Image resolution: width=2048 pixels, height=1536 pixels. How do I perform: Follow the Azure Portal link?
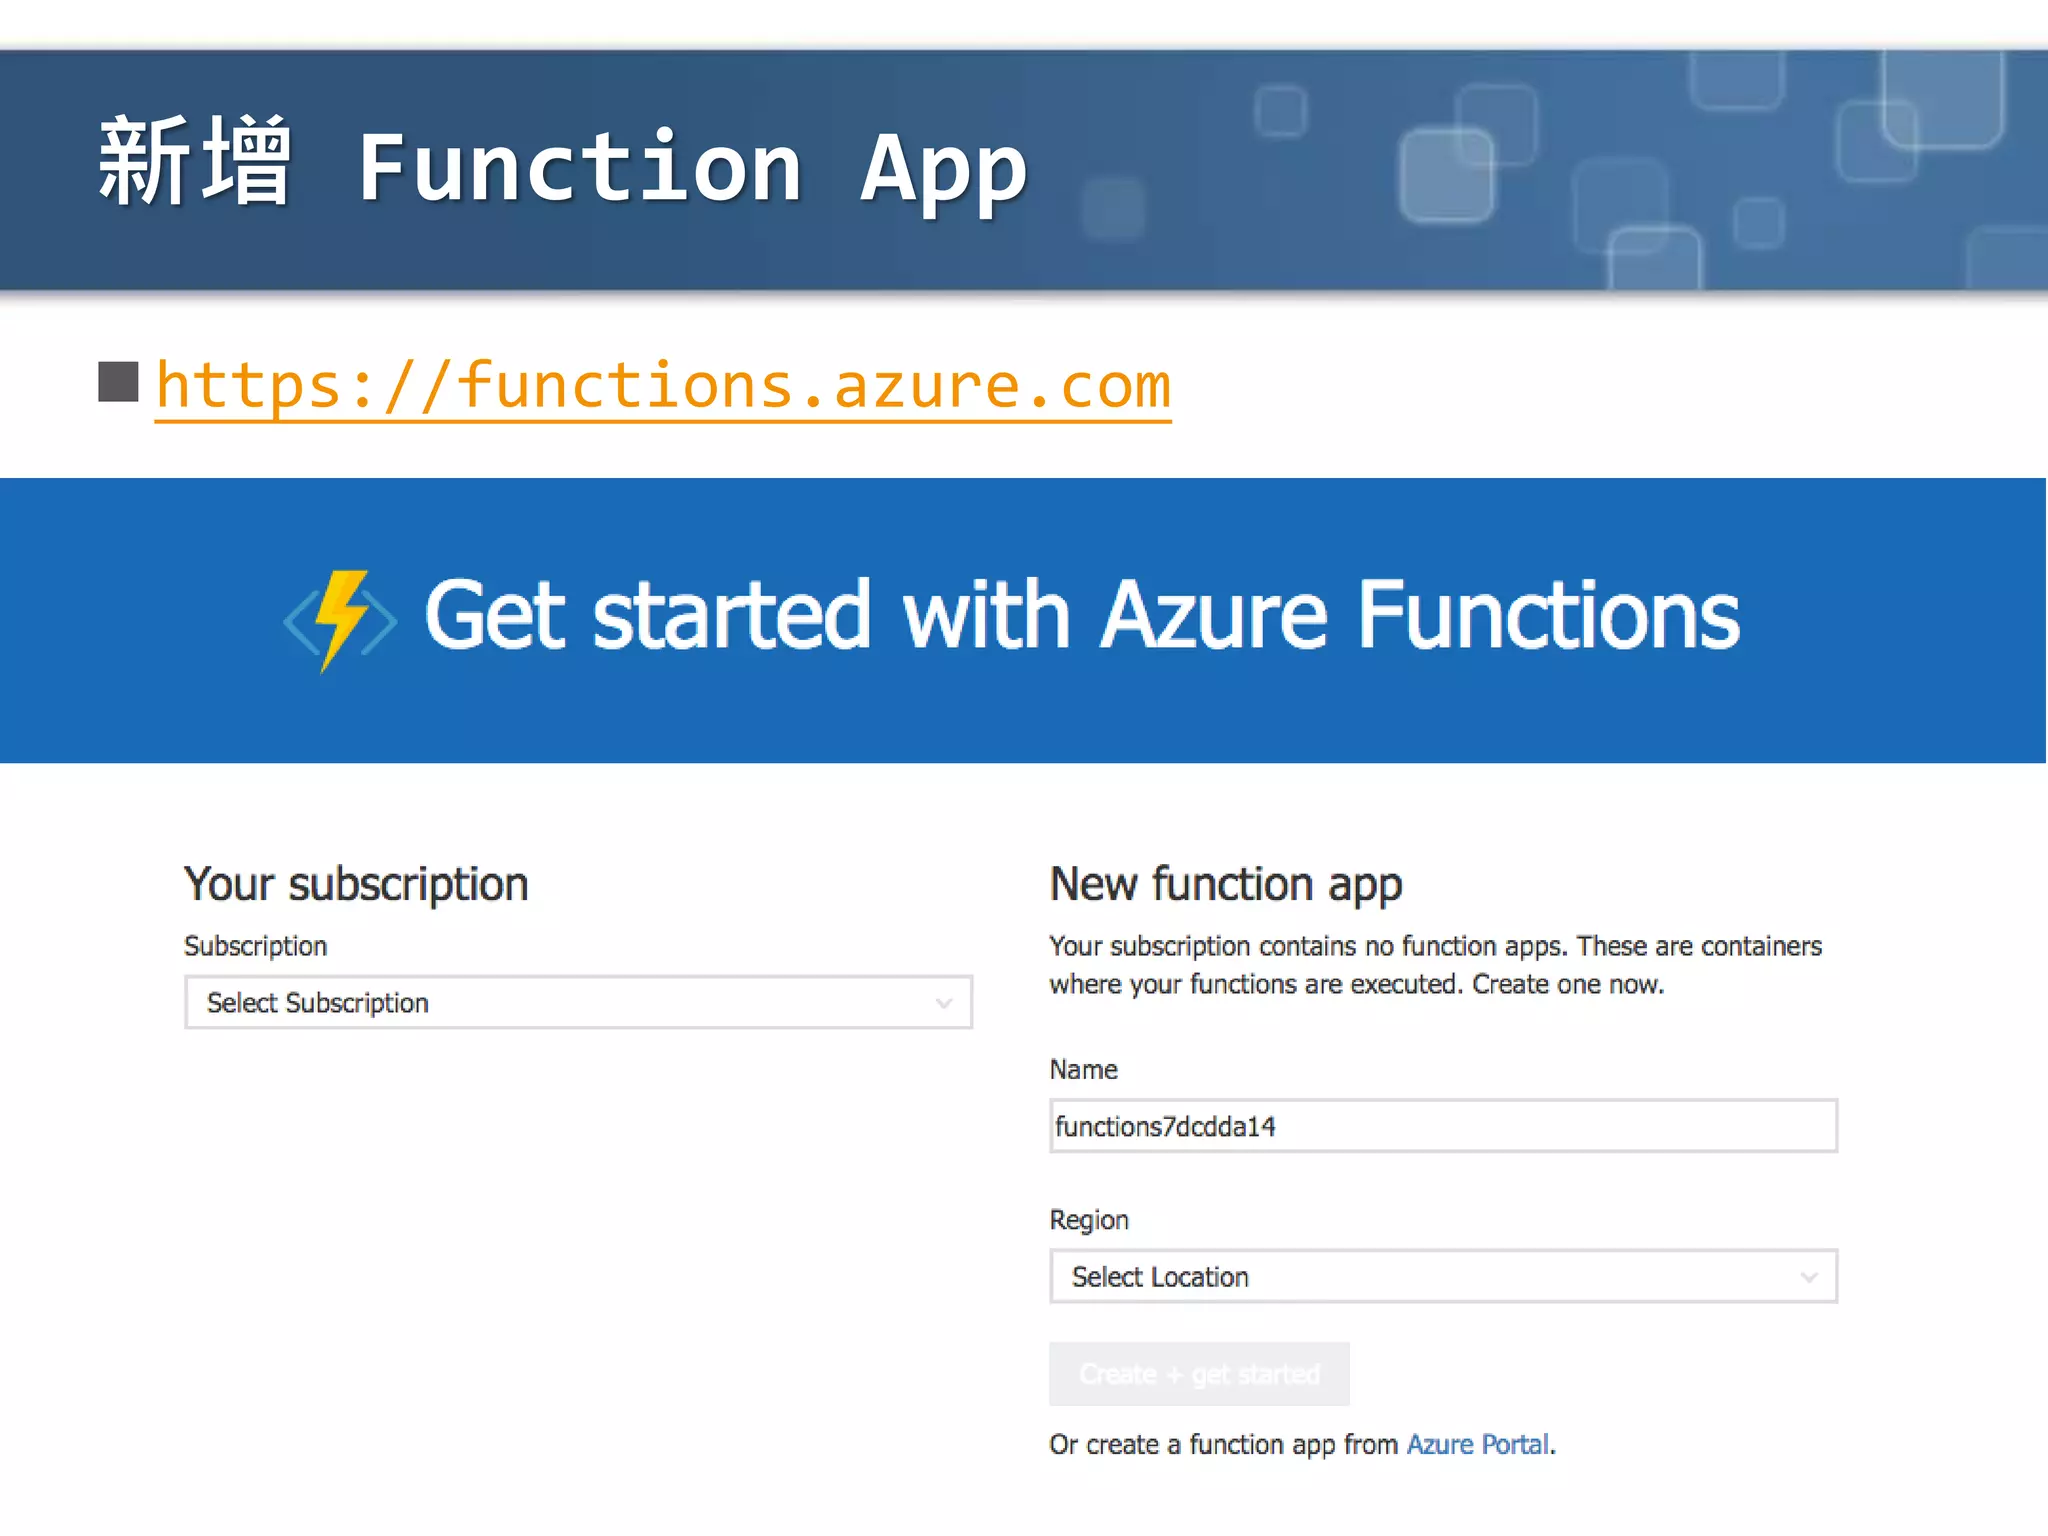click(x=1478, y=1444)
